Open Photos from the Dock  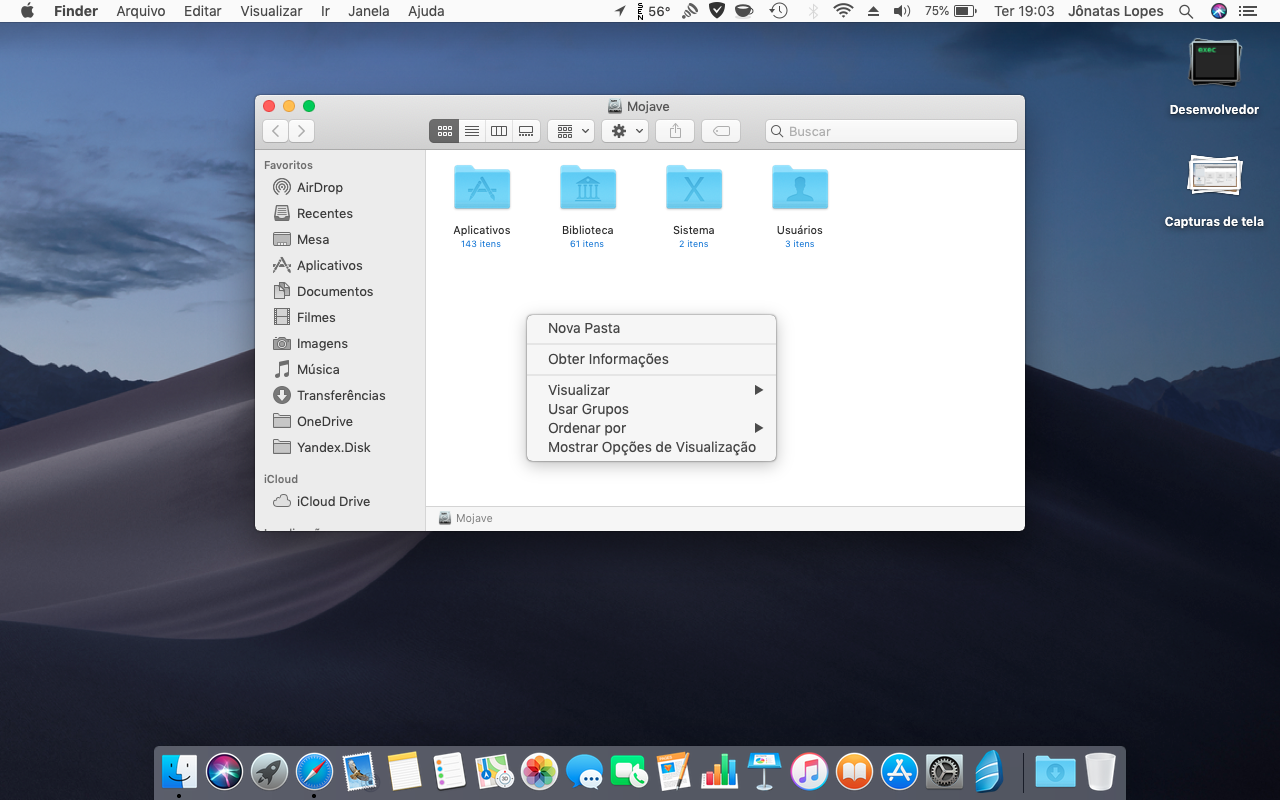(539, 772)
